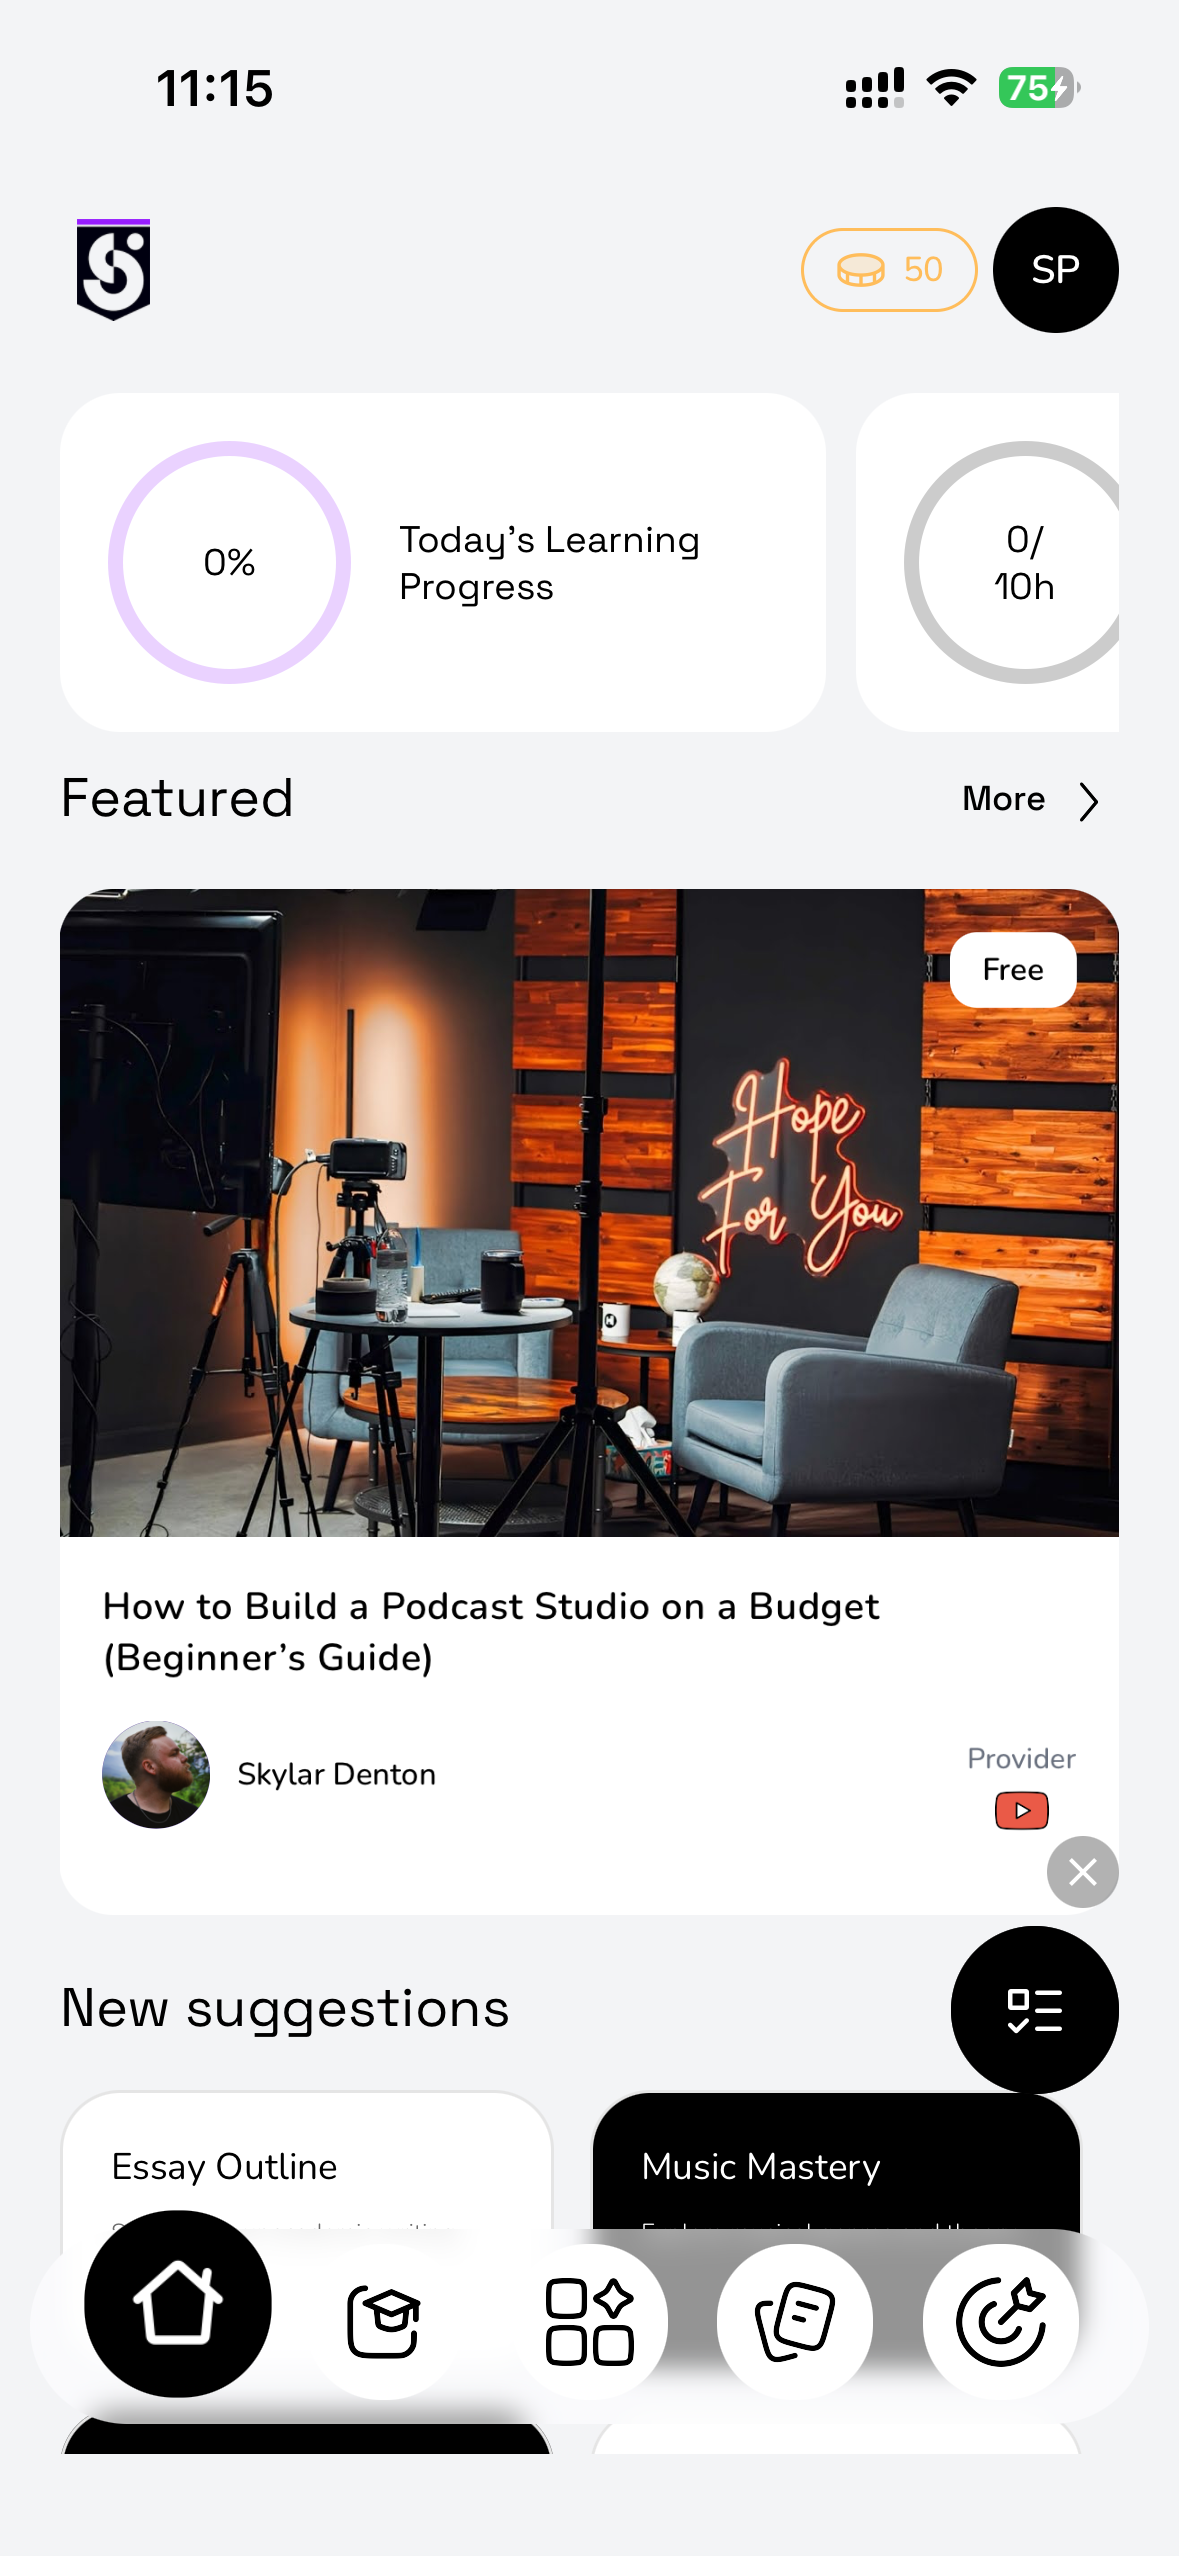
Task: Dismiss the floating checklist button with X
Action: [x=1082, y=1872]
